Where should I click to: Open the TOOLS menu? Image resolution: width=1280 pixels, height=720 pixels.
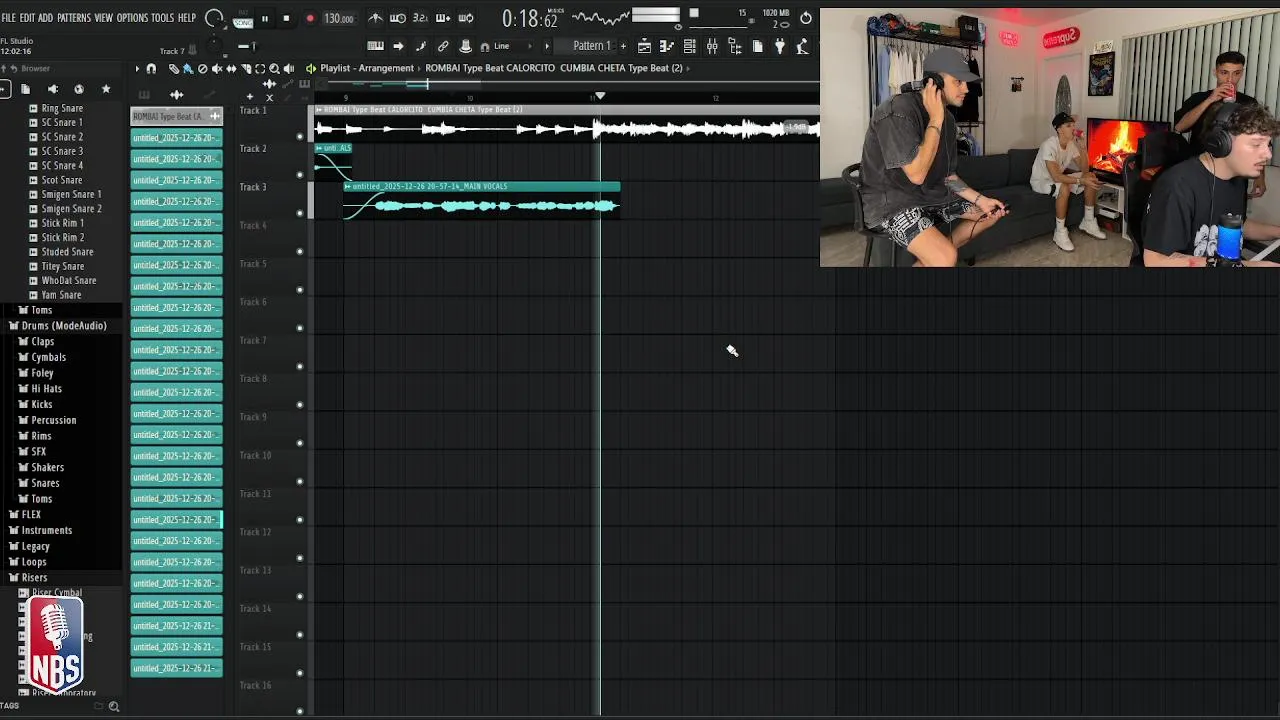click(162, 18)
